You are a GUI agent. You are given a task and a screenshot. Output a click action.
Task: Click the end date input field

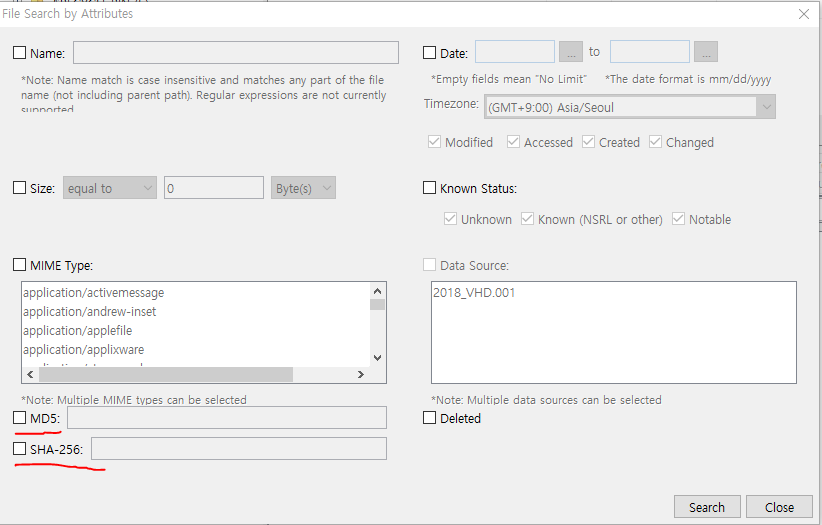click(650, 52)
